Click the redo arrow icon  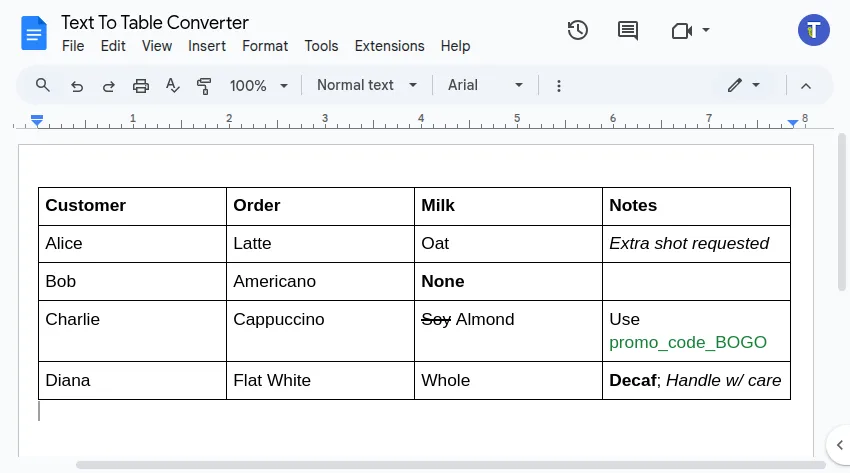click(x=108, y=86)
